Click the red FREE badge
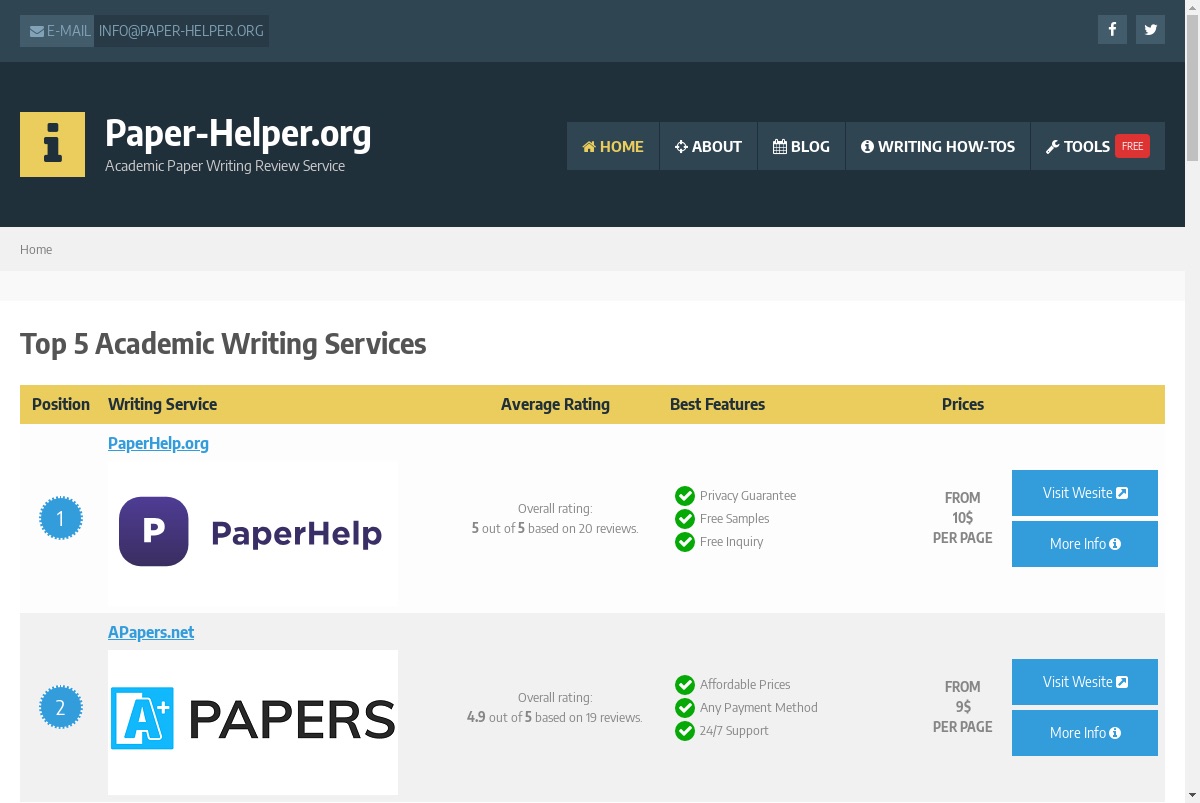Screen dimensions: 1200x803 pos(1132,146)
